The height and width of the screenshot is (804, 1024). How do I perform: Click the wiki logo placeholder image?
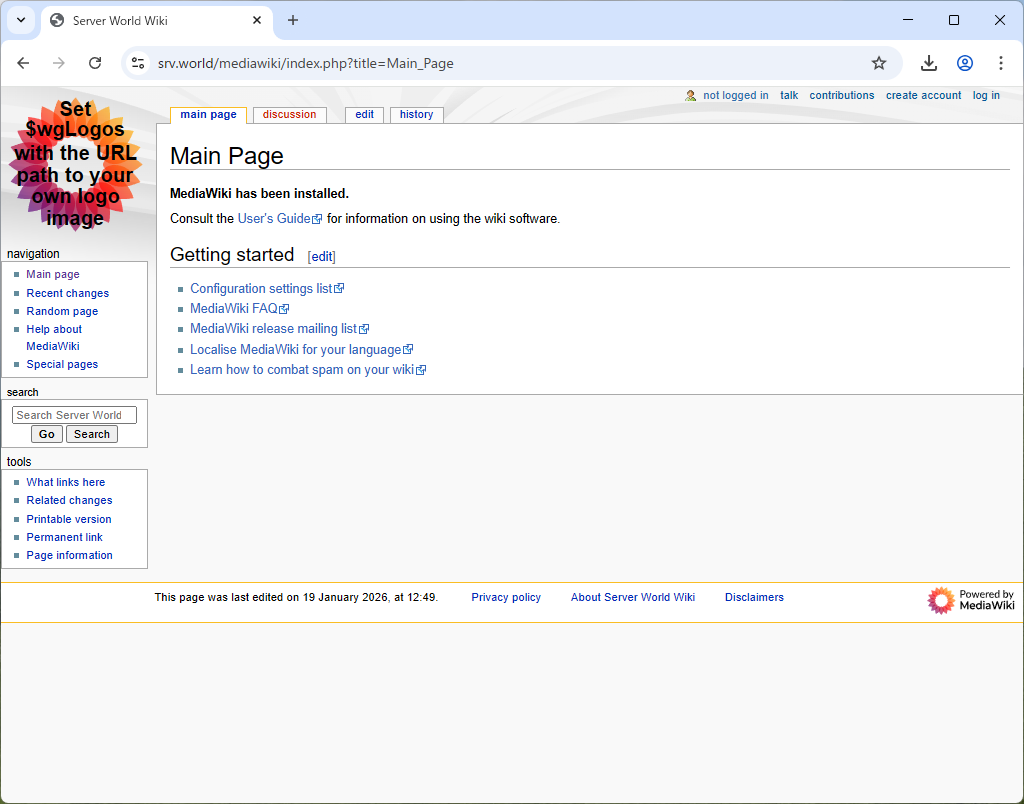[x=76, y=165]
